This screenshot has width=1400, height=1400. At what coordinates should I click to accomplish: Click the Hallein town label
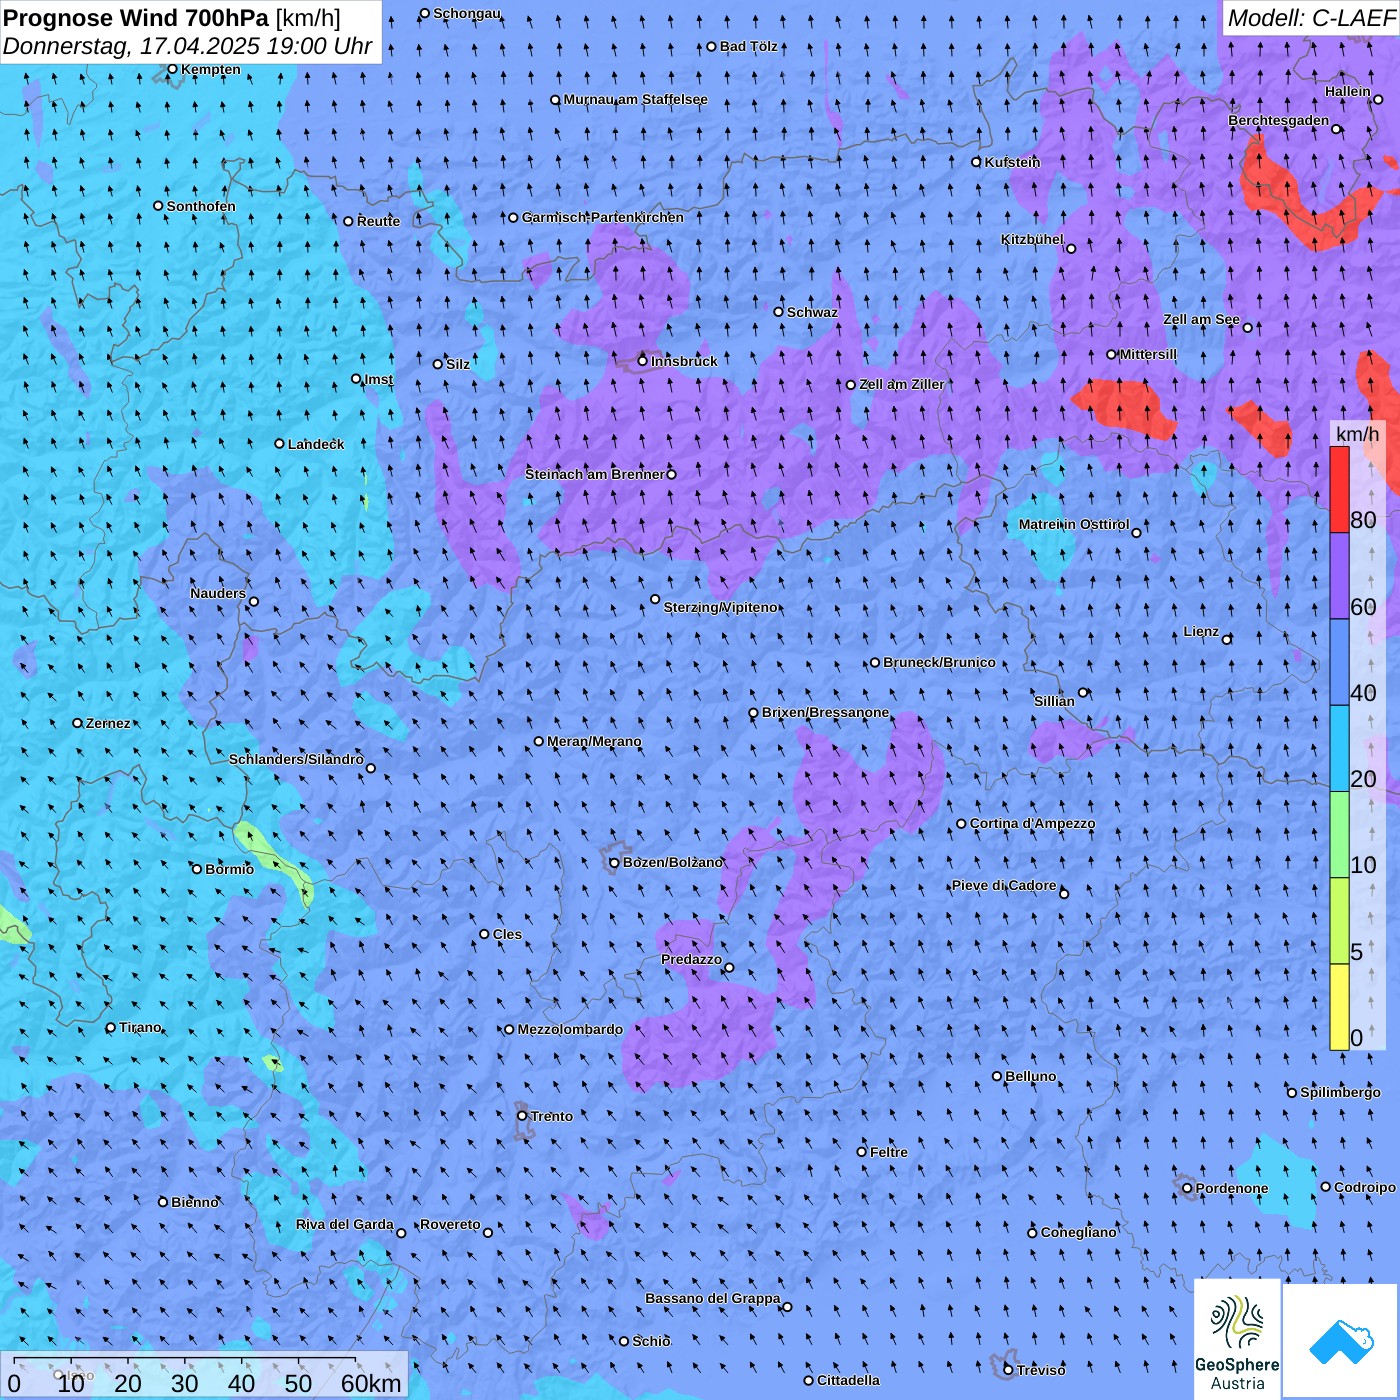click(x=1348, y=91)
